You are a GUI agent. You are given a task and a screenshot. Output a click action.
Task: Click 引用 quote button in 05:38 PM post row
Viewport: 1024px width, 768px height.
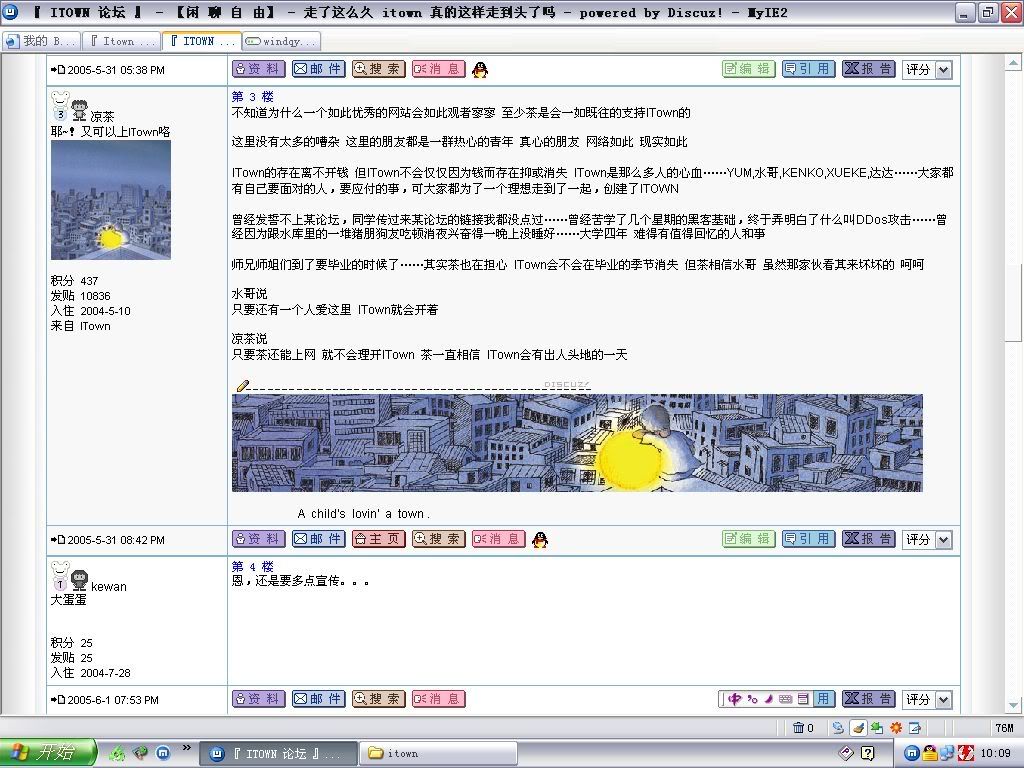point(808,69)
